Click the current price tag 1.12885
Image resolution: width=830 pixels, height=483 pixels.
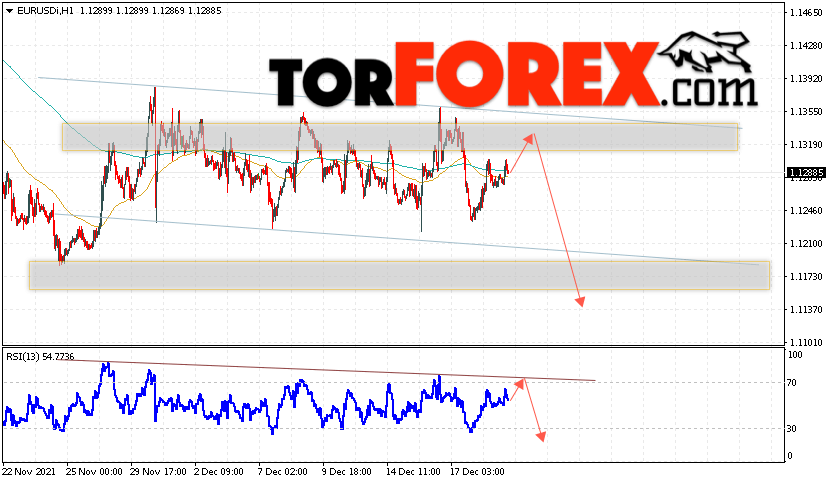click(x=806, y=173)
